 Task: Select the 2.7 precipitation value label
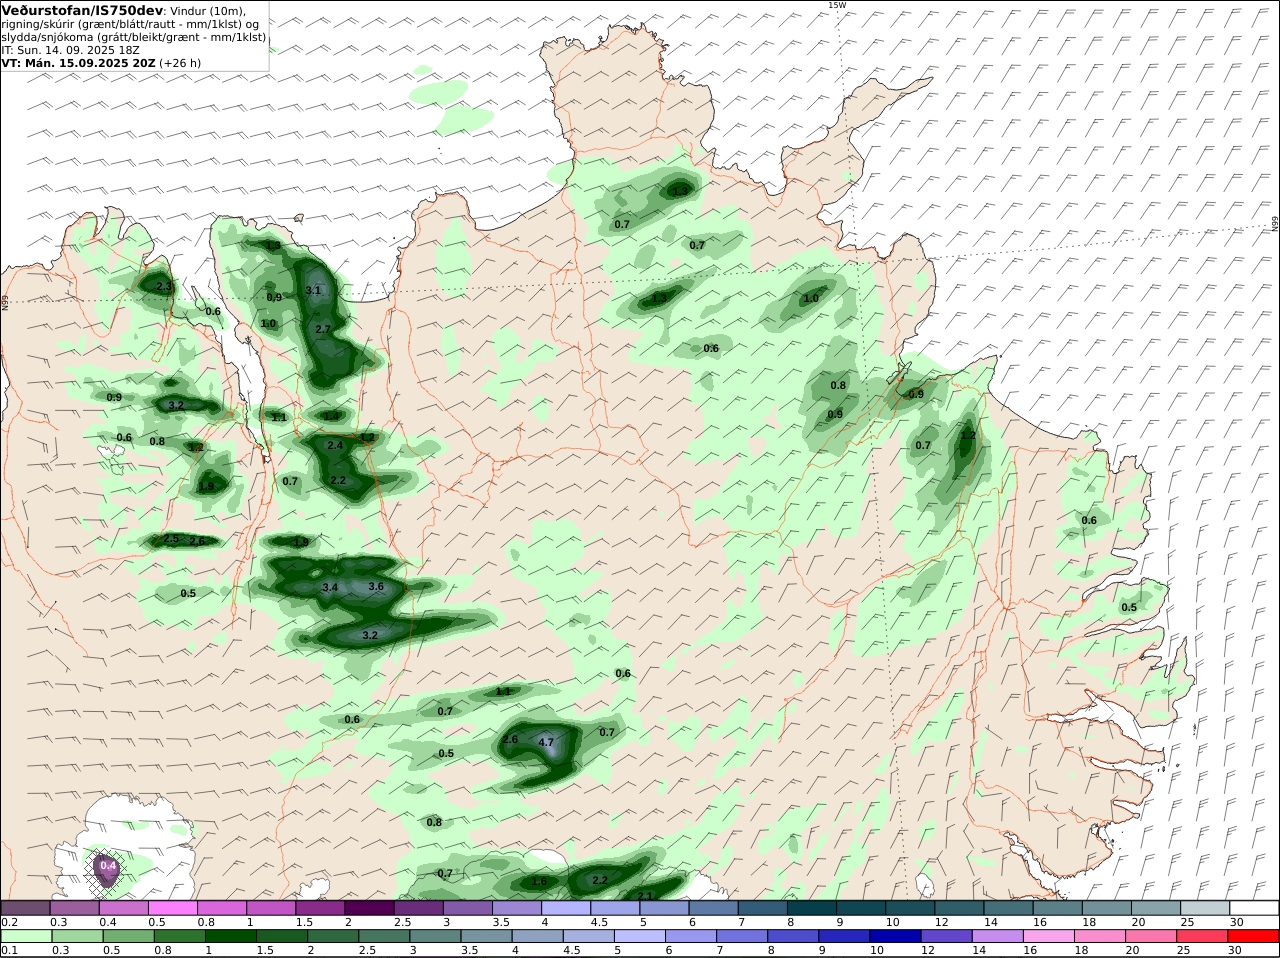click(322, 329)
